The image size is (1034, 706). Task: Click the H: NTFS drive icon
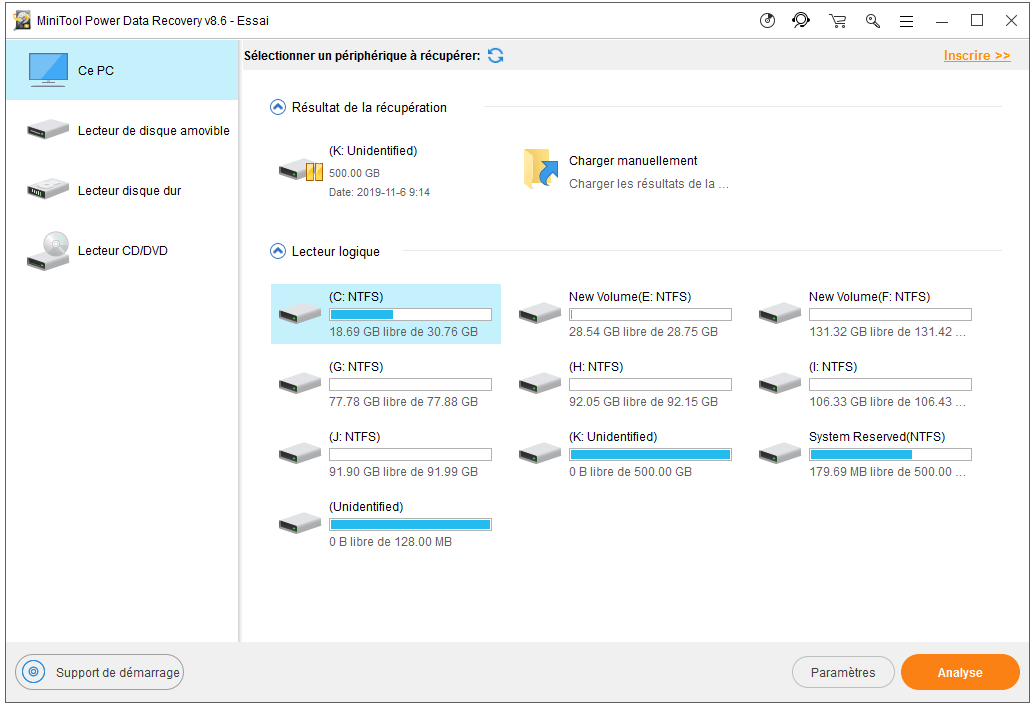coord(539,383)
